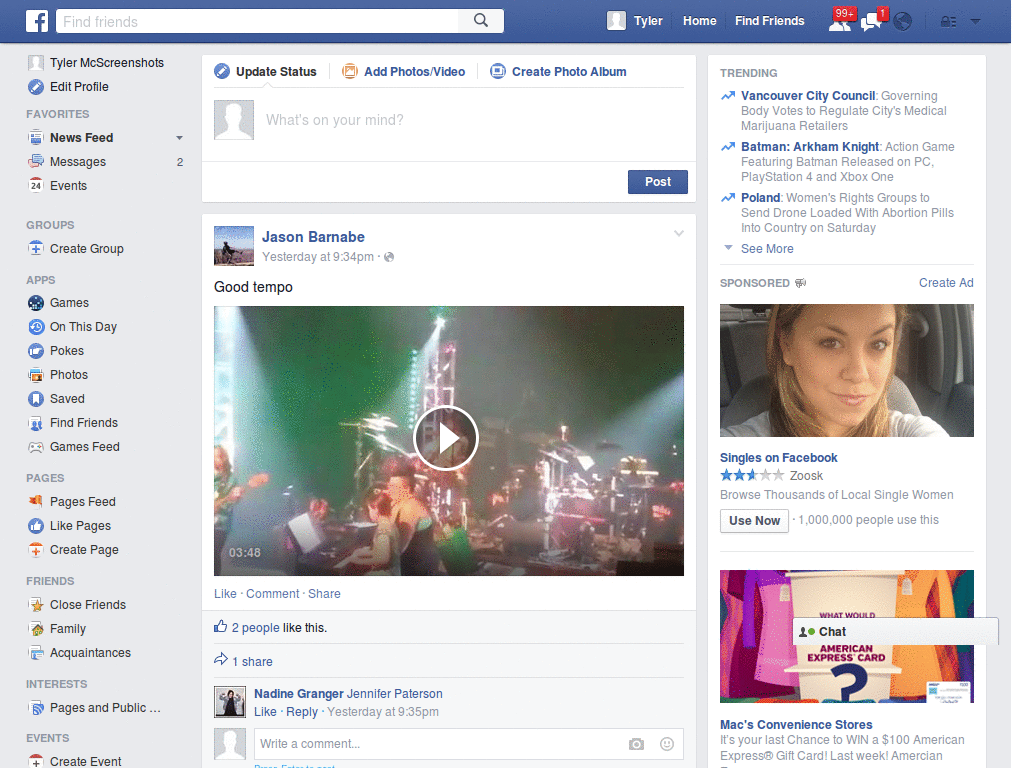The height and width of the screenshot is (768, 1024).
Task: Click the Games Feed controller icon
Action: (x=36, y=447)
